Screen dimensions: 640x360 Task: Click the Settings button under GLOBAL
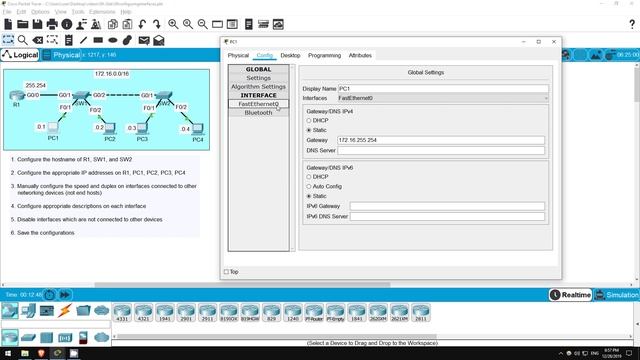coord(258,78)
